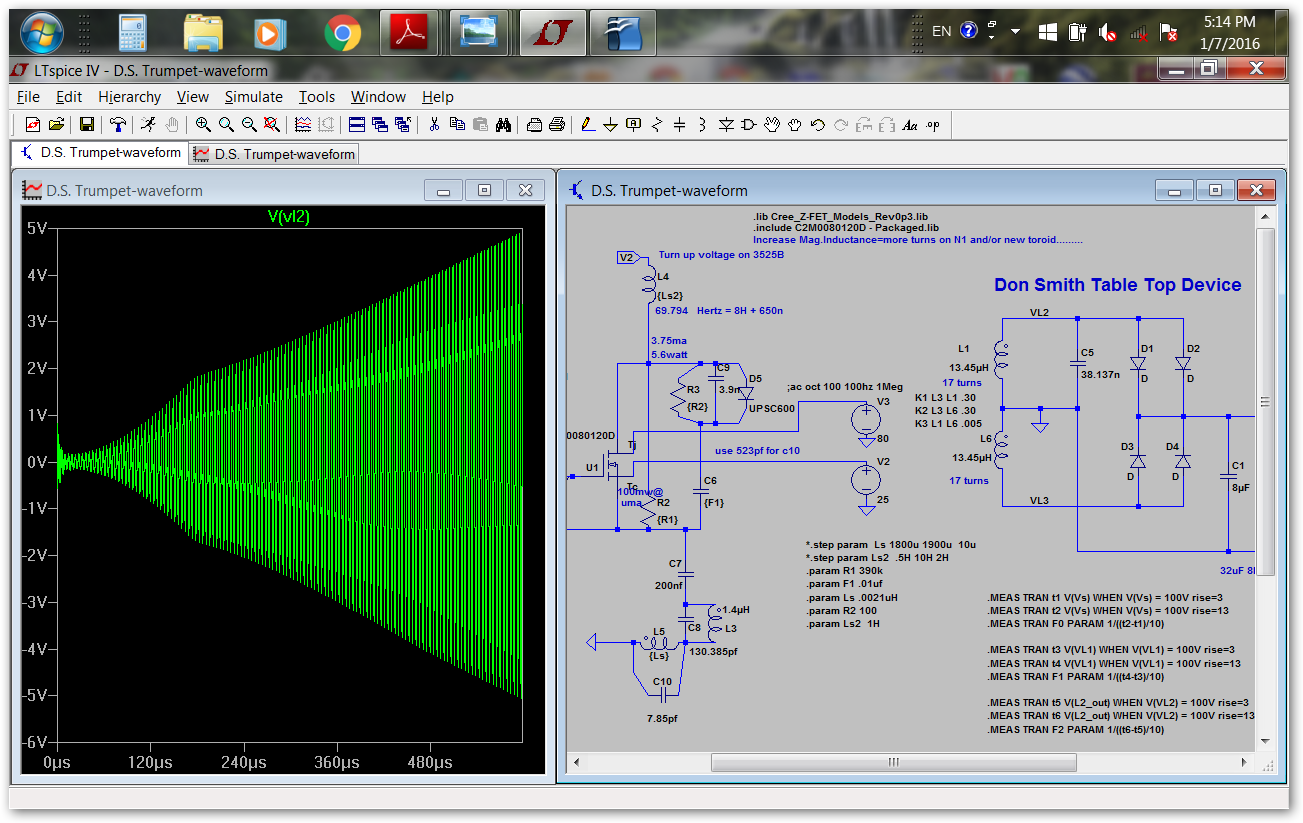Open Adobe Reader from the taskbar
This screenshot has width=1303, height=823.
pyautogui.click(x=410, y=33)
